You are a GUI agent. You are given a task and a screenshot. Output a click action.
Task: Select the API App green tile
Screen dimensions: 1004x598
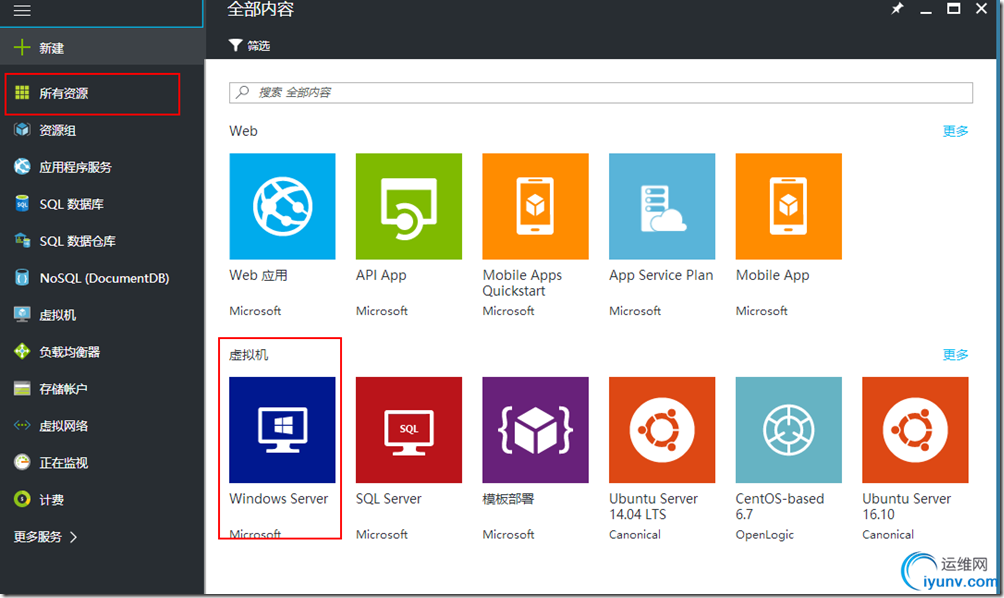pyautogui.click(x=409, y=206)
